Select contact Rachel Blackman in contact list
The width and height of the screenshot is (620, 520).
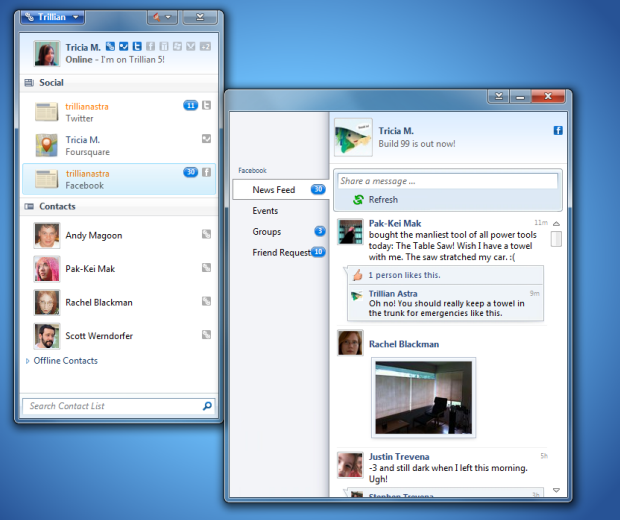pyautogui.click(x=119, y=303)
